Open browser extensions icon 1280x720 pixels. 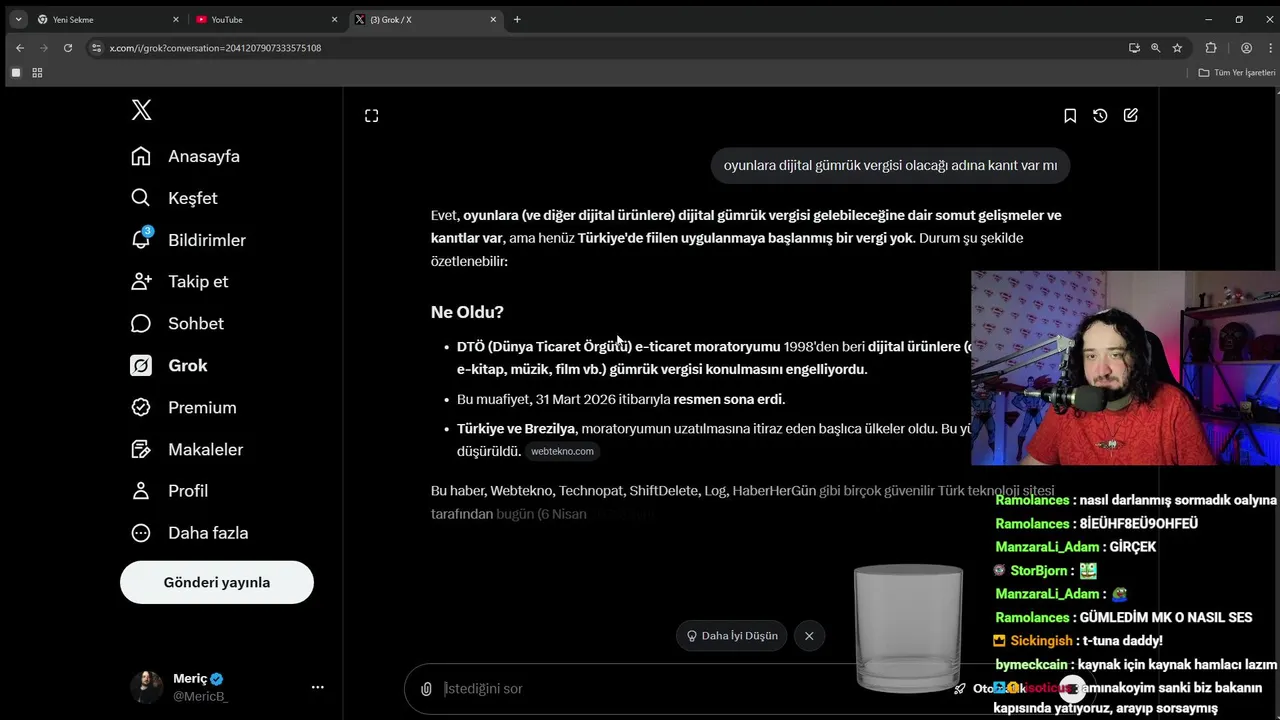1211,47
